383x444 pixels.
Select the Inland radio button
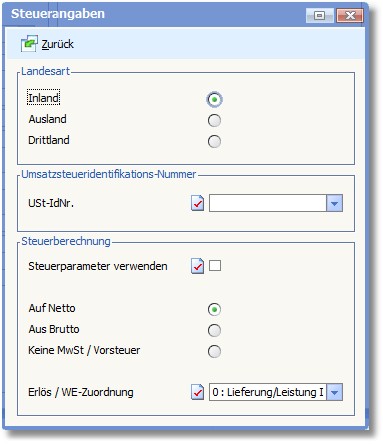[214, 99]
